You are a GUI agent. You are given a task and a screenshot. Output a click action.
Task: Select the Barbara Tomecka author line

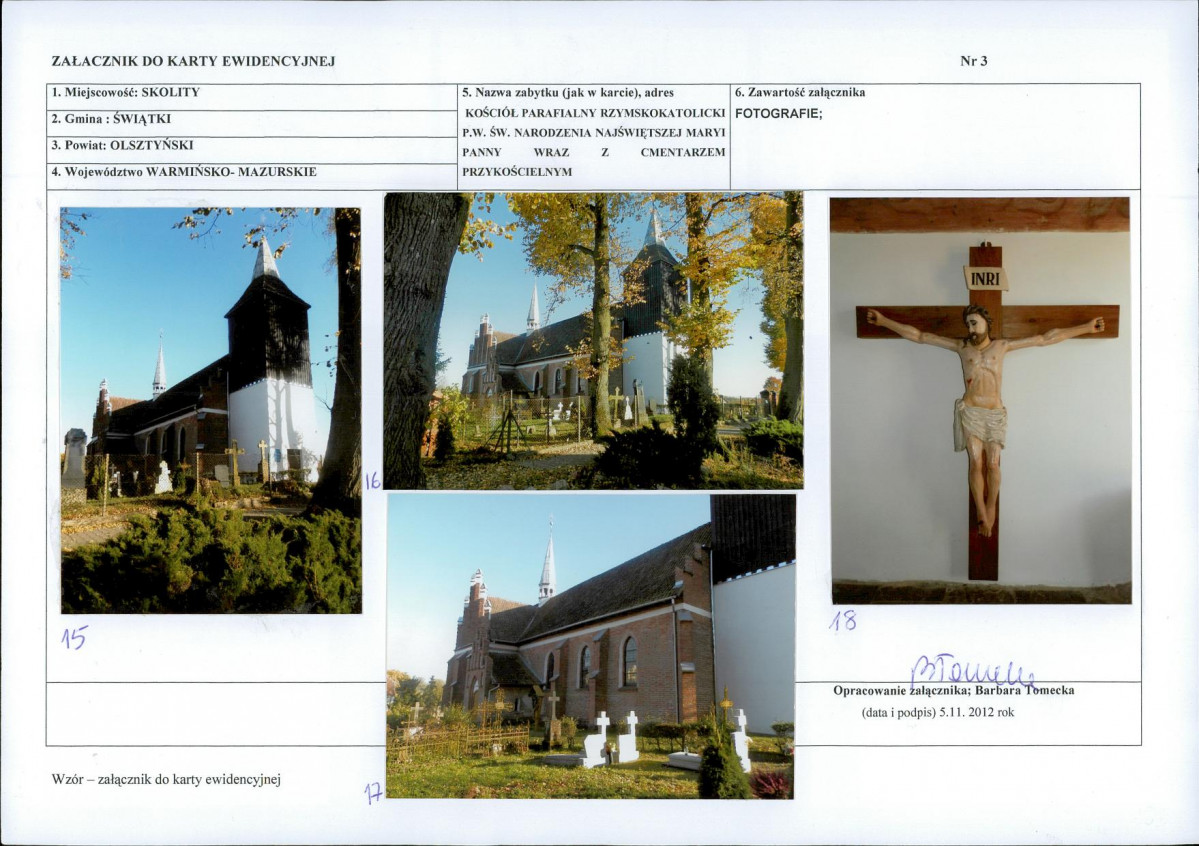tap(954, 690)
